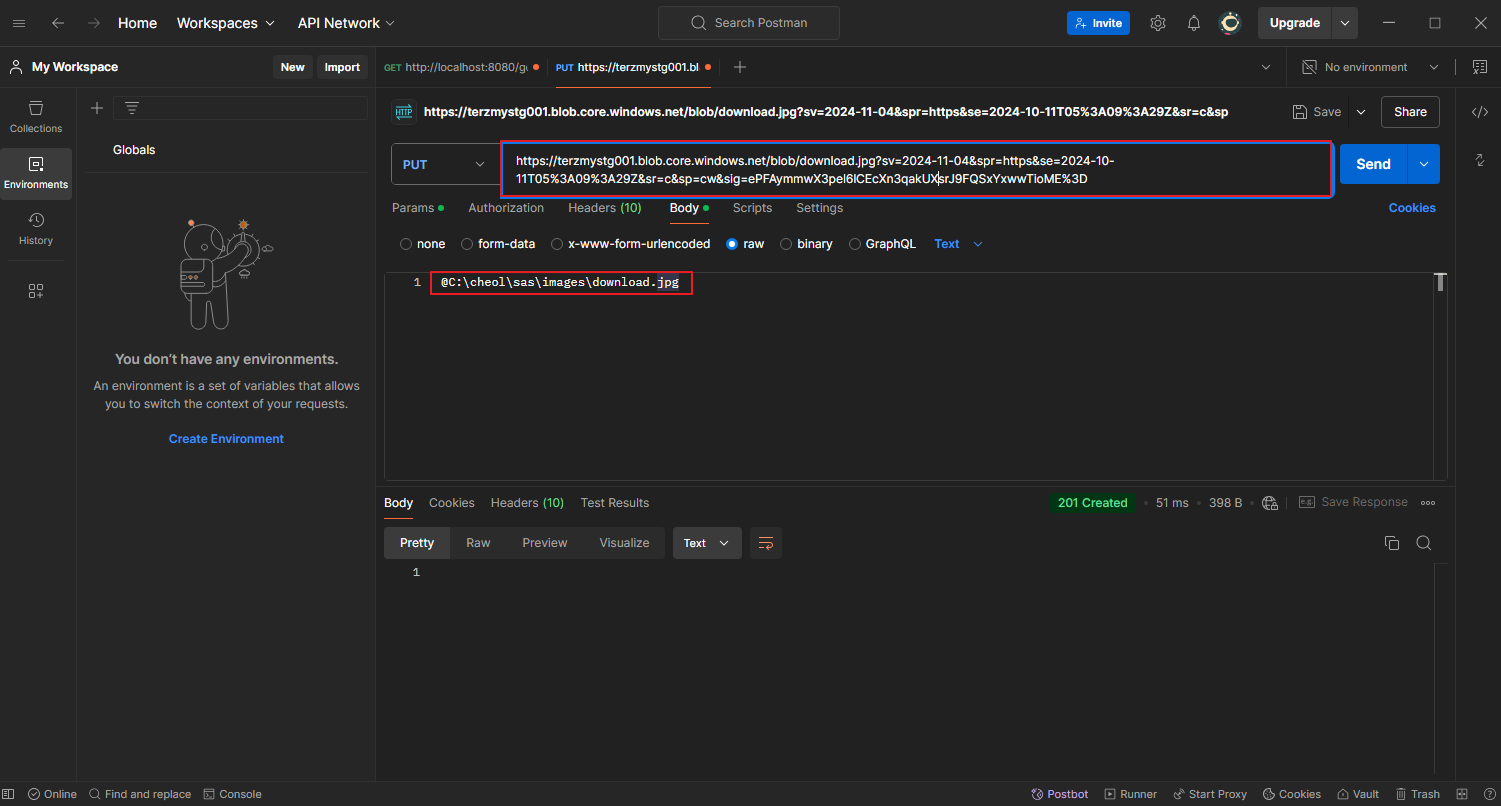Open the environment quick look icon
This screenshot has width=1501, height=806.
point(1480,67)
